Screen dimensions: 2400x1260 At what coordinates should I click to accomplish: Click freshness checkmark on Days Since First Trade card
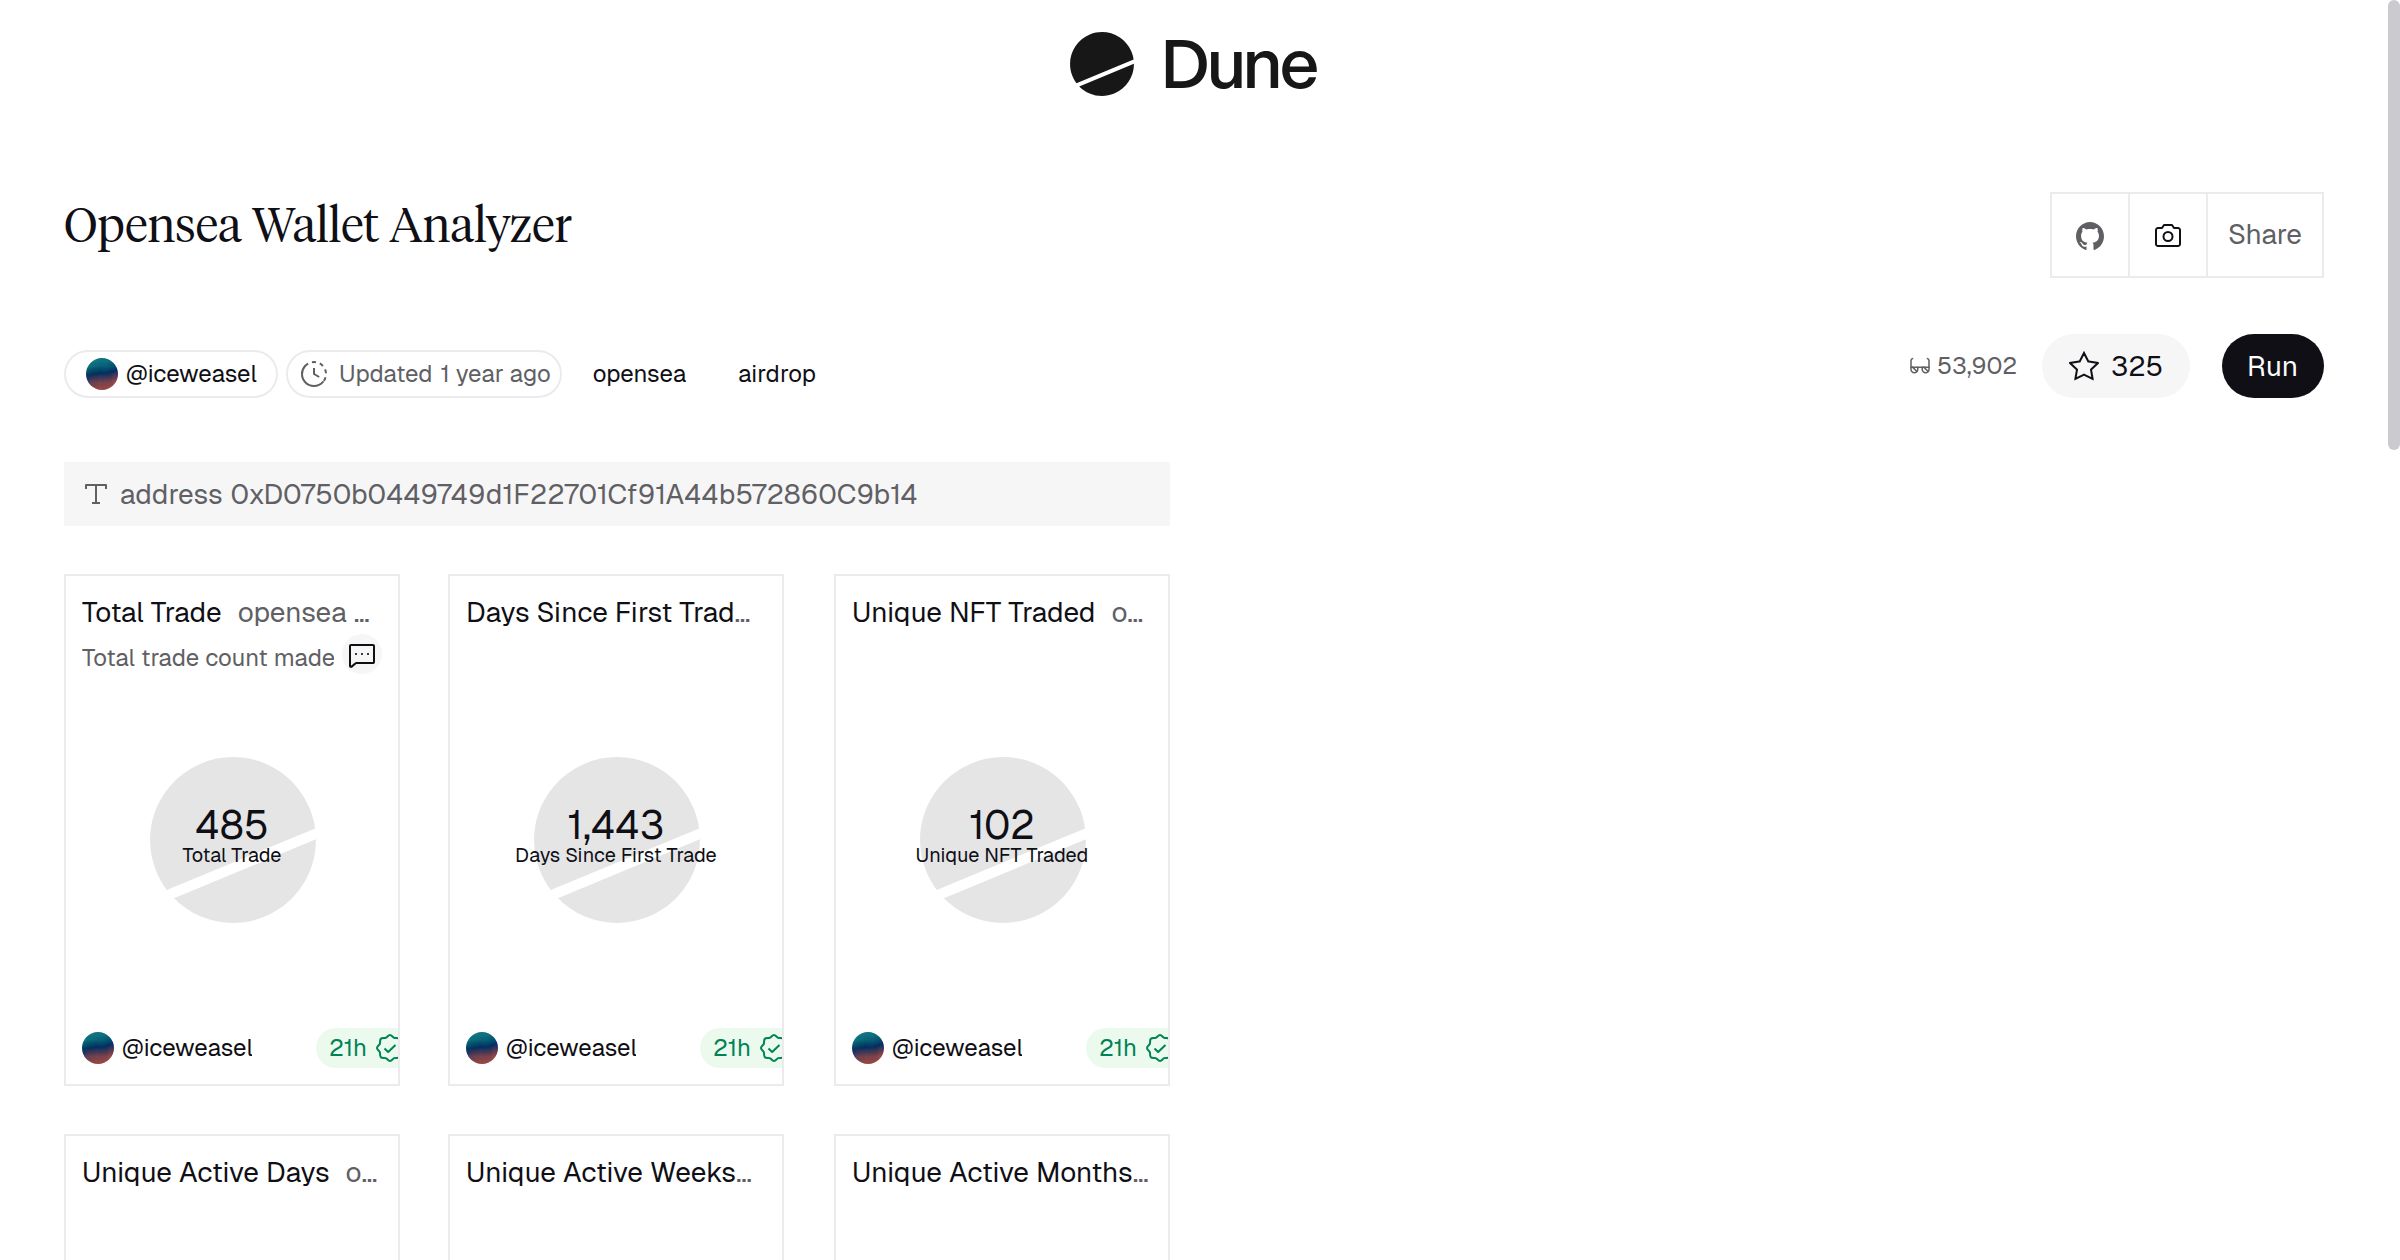coord(772,1048)
